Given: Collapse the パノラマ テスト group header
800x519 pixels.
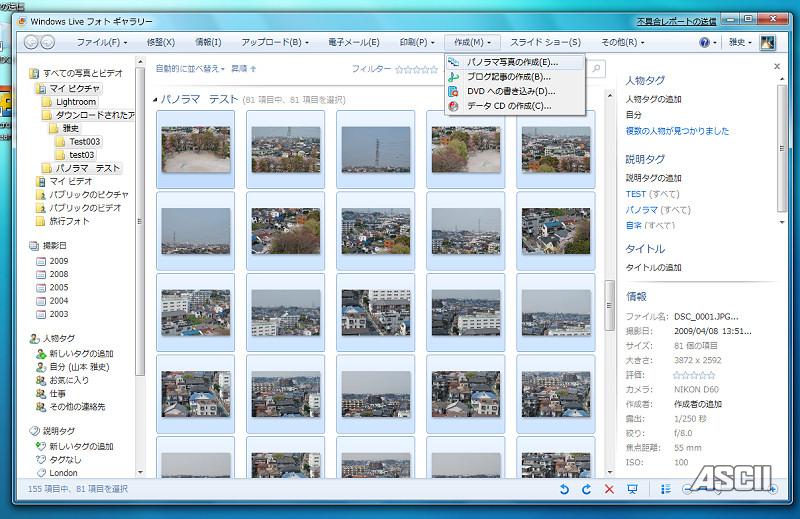Looking at the screenshot, I should pyautogui.click(x=156, y=100).
